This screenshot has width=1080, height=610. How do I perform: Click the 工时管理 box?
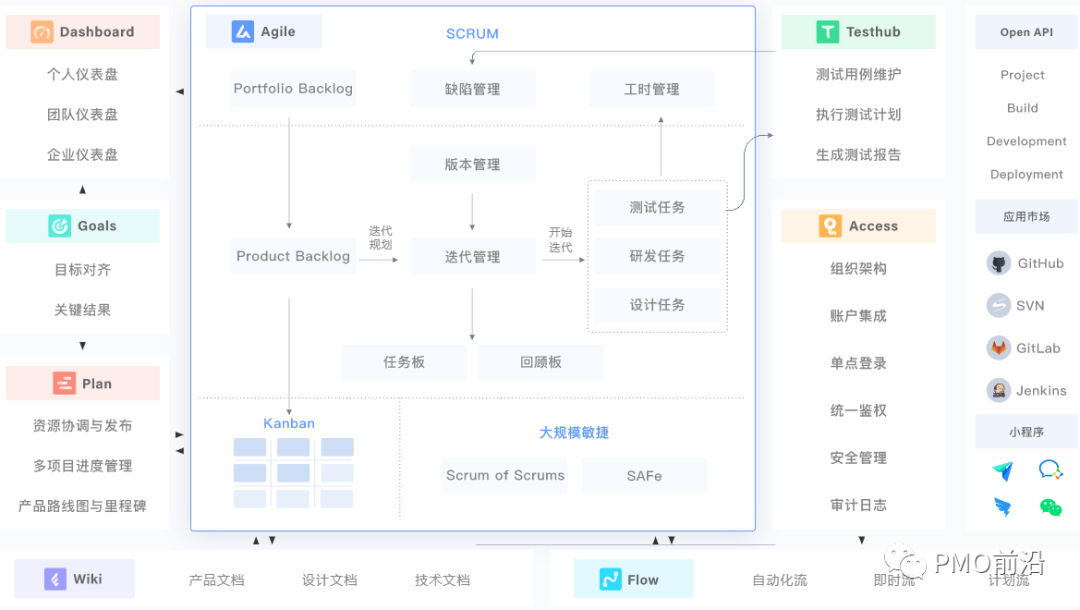tap(652, 89)
